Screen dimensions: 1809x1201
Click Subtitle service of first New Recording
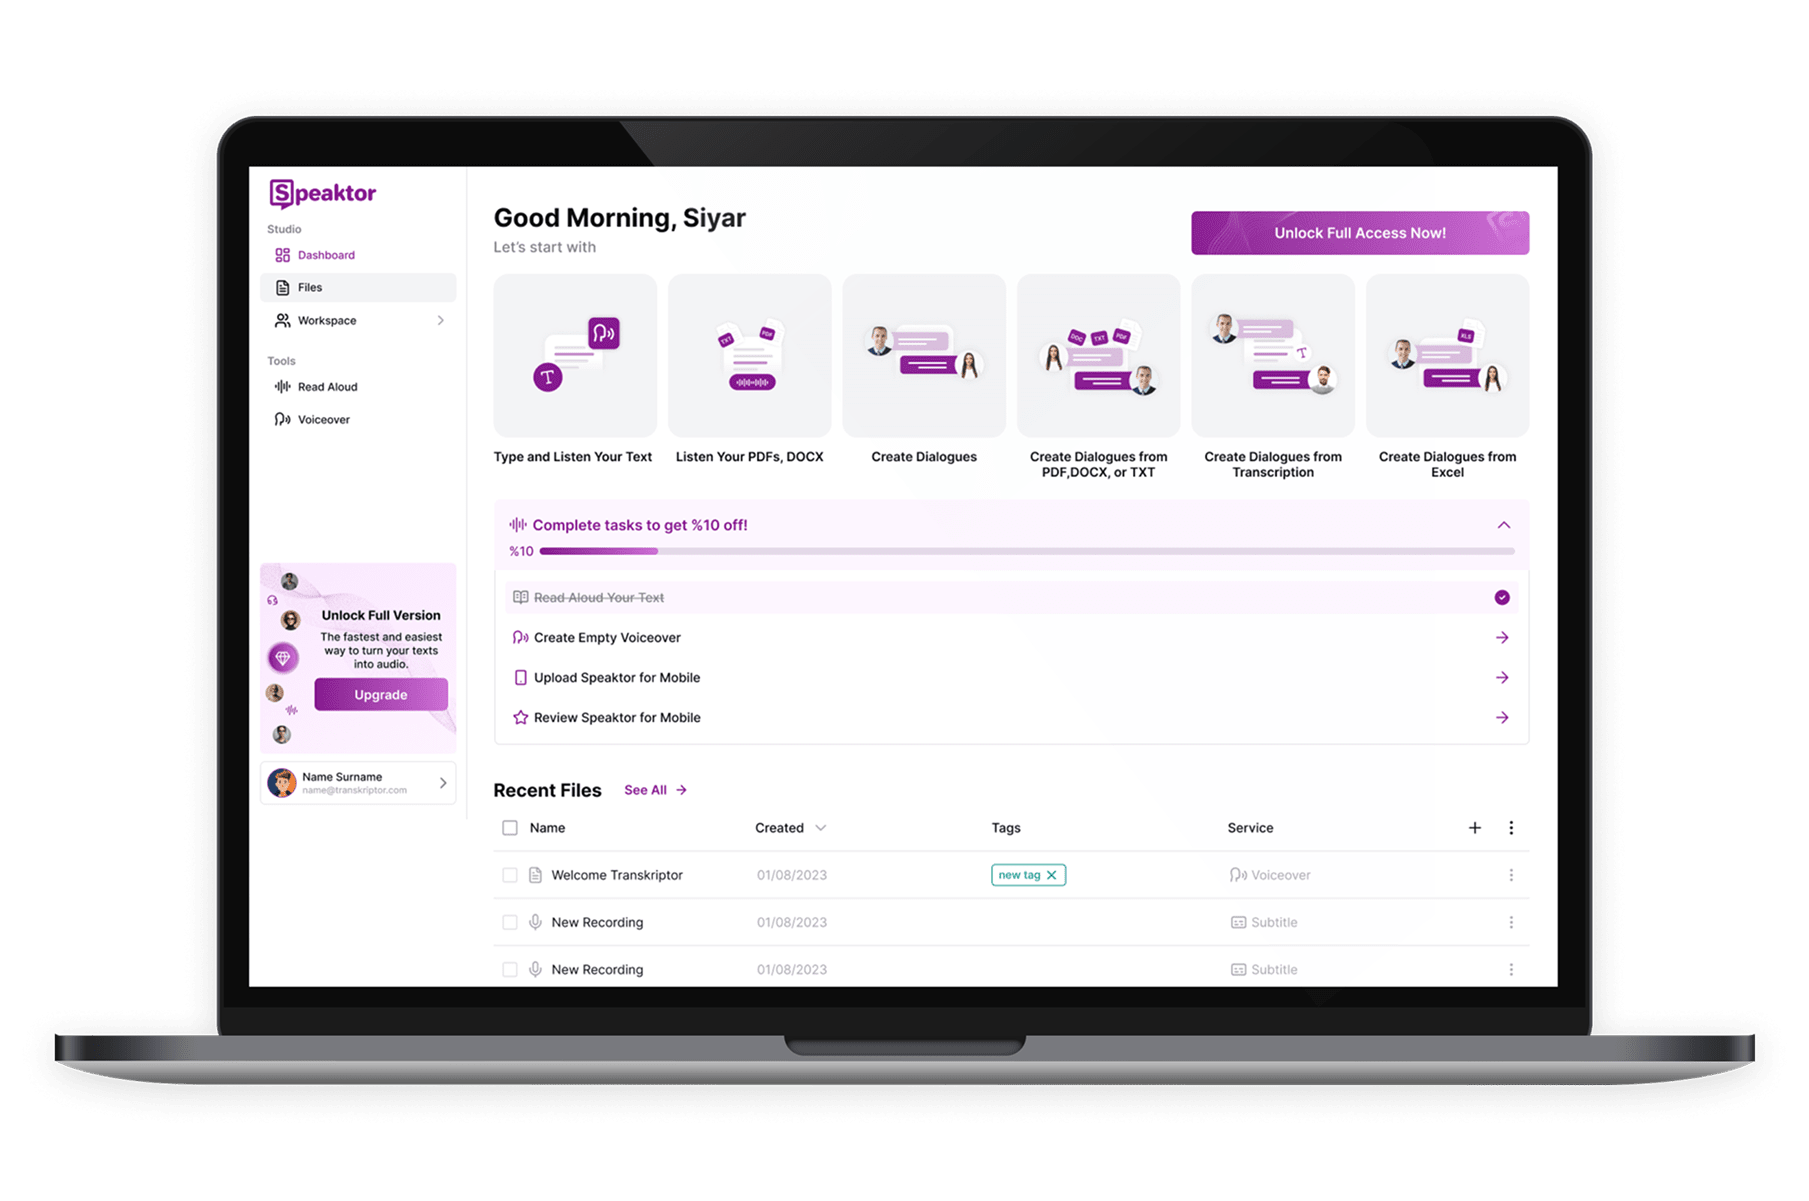(1264, 922)
